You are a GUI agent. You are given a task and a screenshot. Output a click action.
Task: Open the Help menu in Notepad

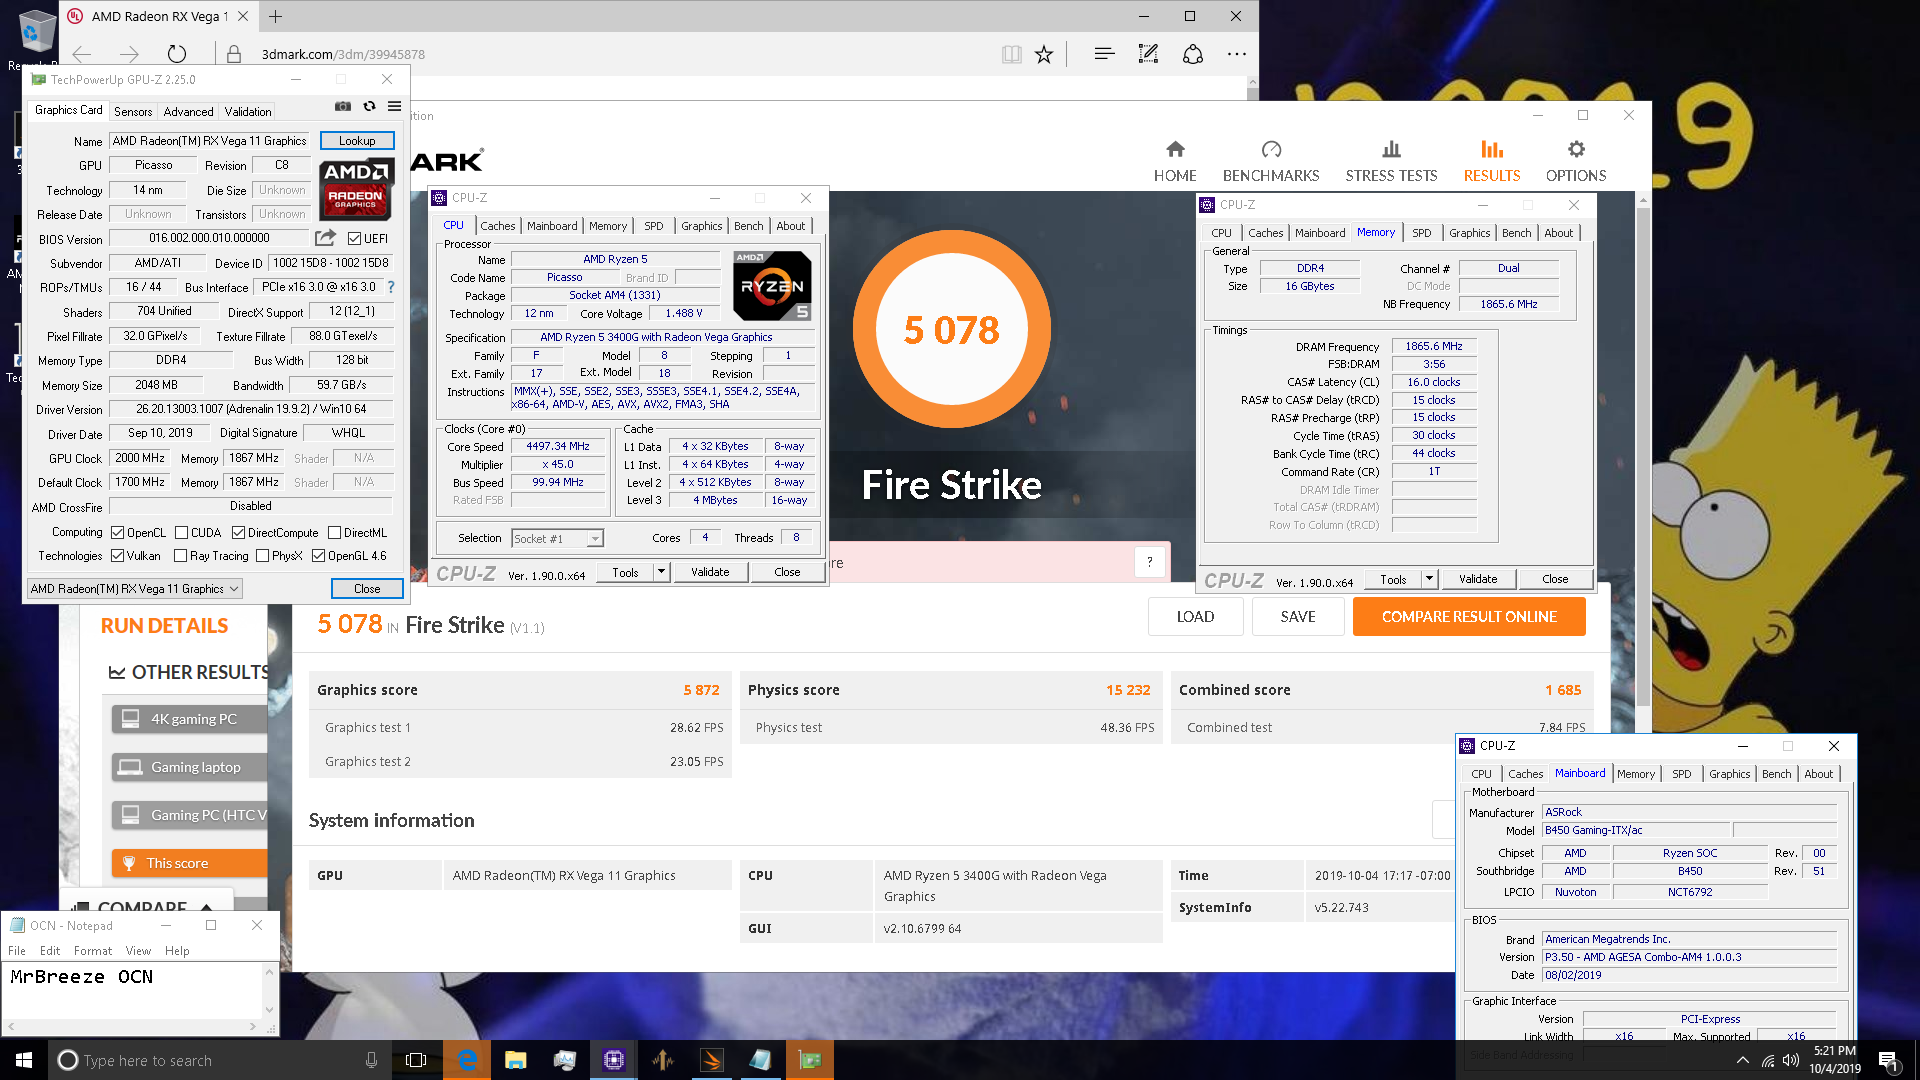click(x=177, y=951)
